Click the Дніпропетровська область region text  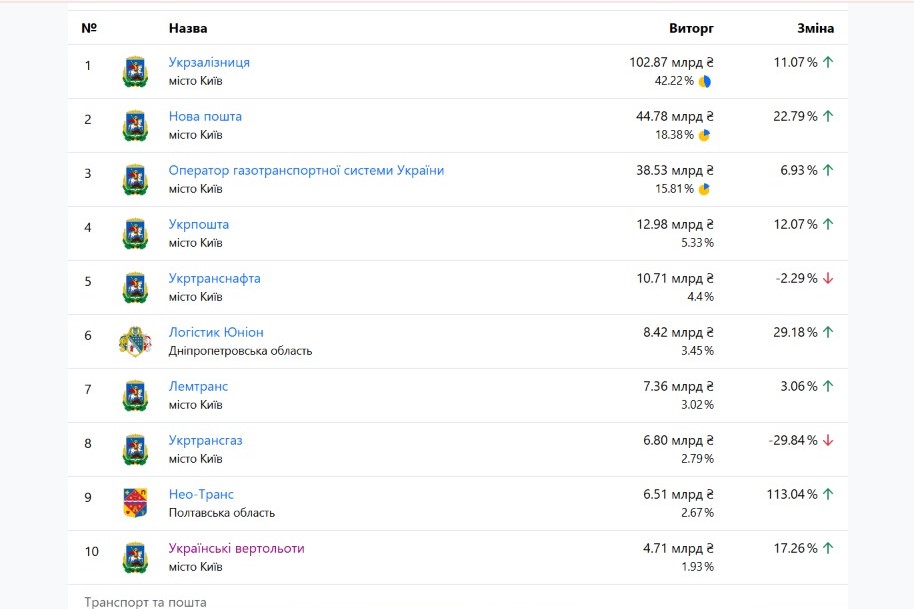[x=241, y=351]
